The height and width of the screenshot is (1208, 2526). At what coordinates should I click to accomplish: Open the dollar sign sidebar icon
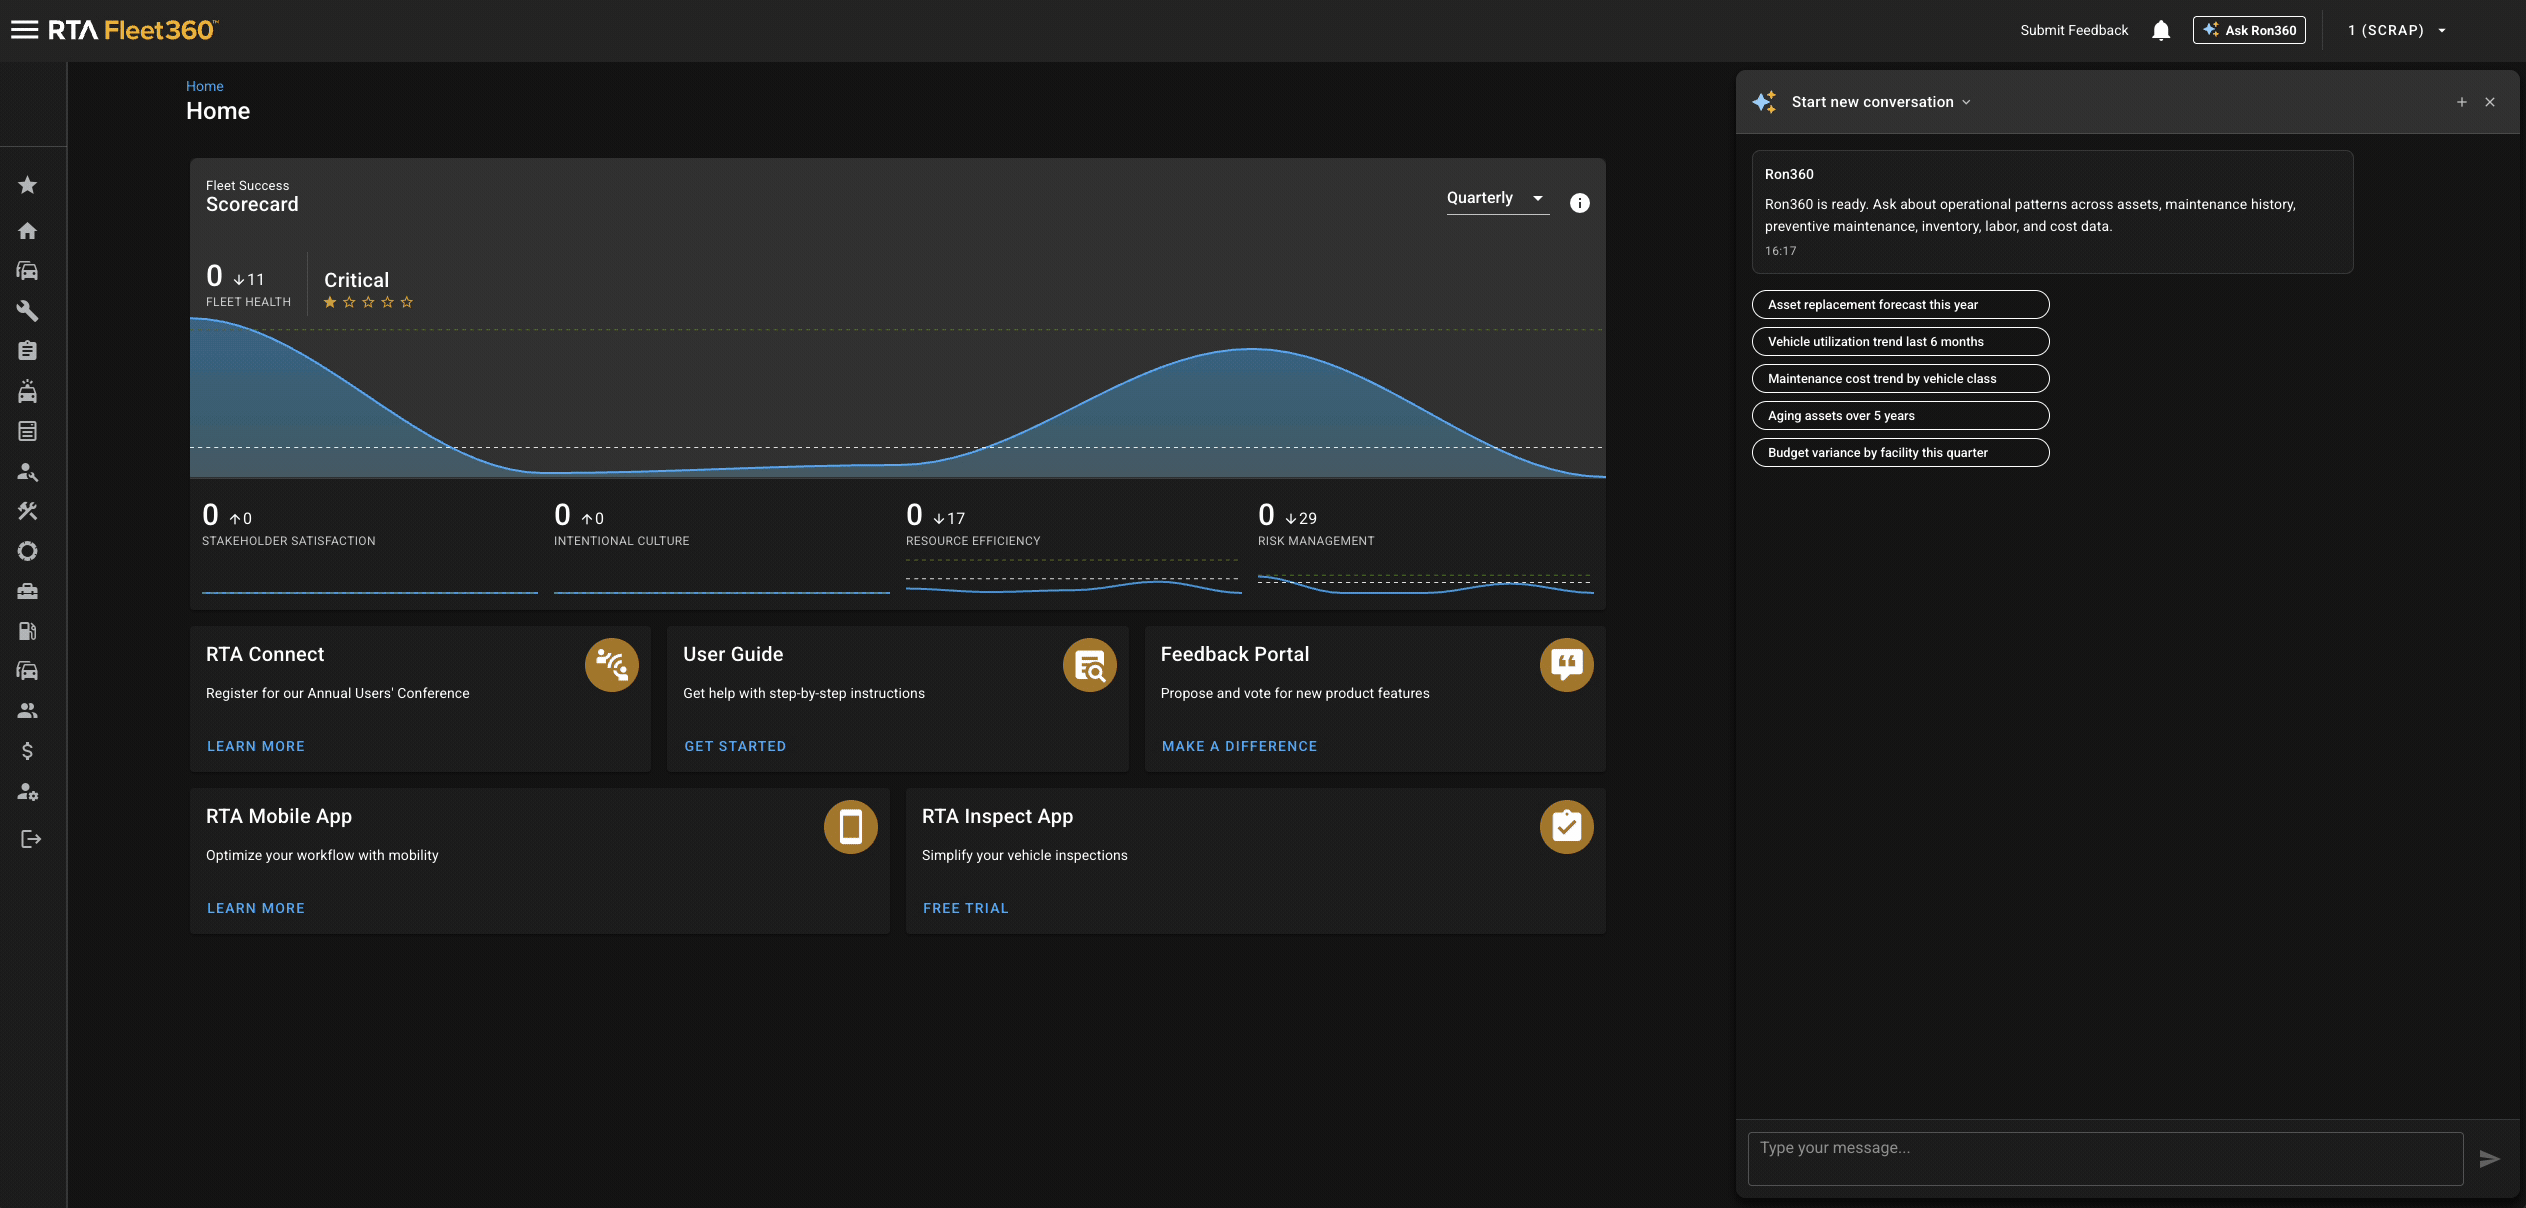coord(28,751)
